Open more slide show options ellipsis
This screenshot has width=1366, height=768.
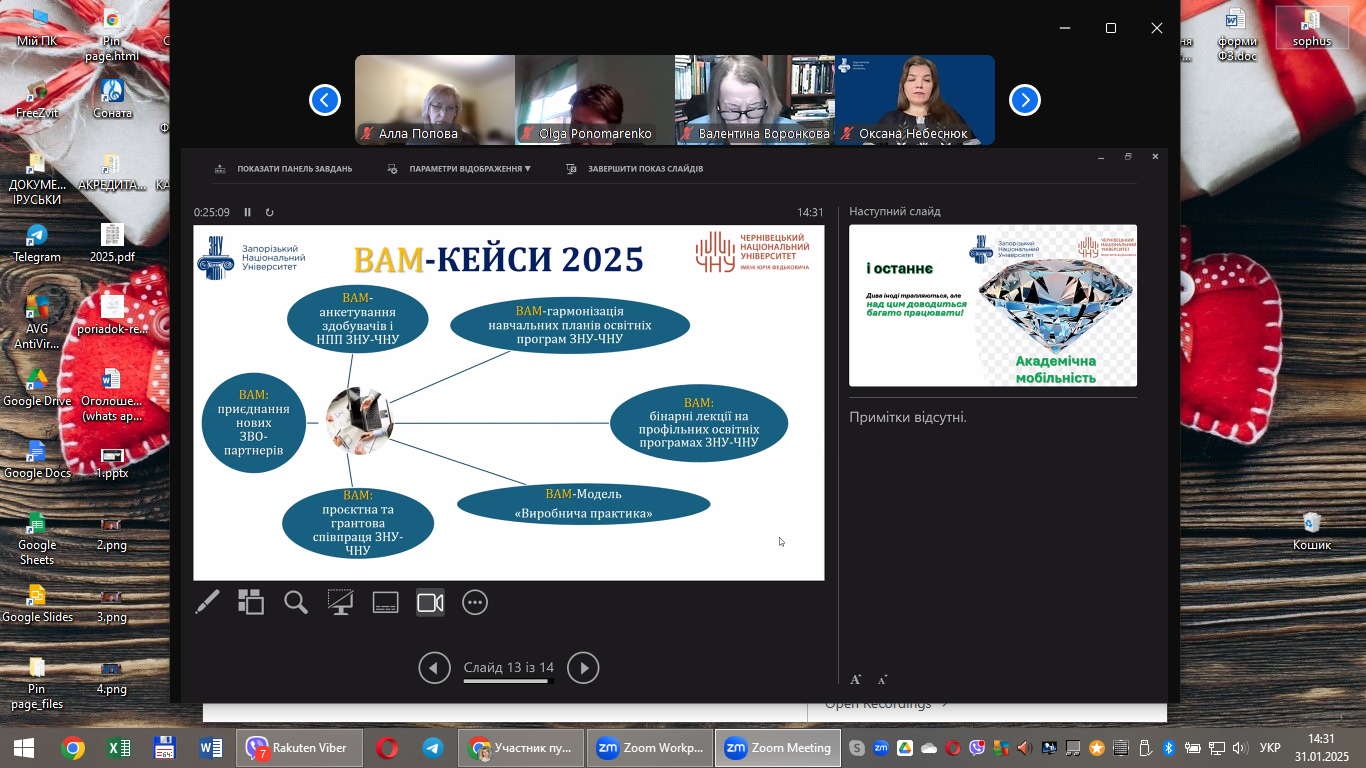click(x=475, y=602)
